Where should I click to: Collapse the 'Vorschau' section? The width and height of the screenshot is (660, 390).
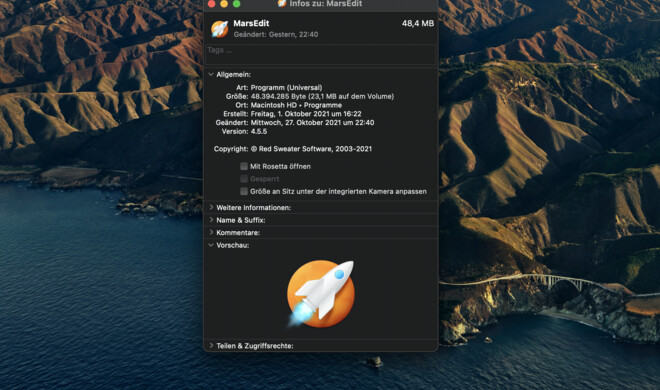(211, 245)
